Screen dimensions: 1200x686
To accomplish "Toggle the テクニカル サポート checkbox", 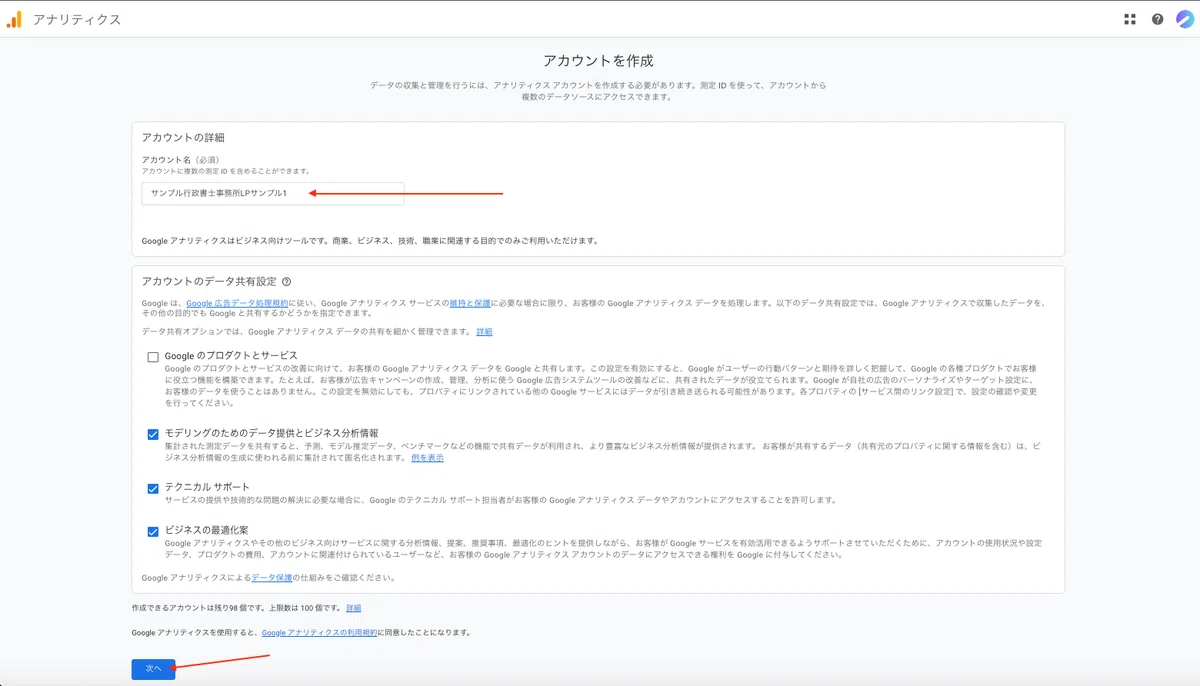I will [153, 488].
